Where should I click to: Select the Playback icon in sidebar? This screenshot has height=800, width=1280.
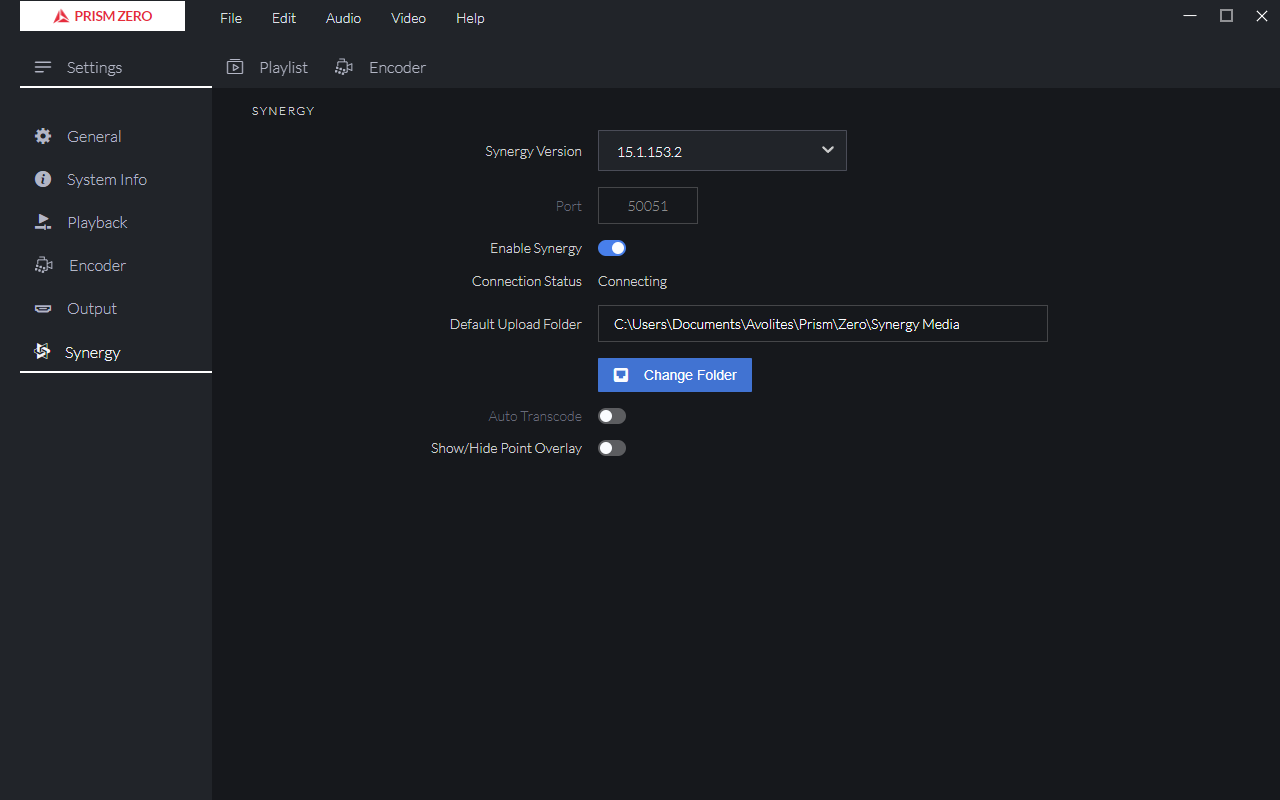(x=43, y=222)
